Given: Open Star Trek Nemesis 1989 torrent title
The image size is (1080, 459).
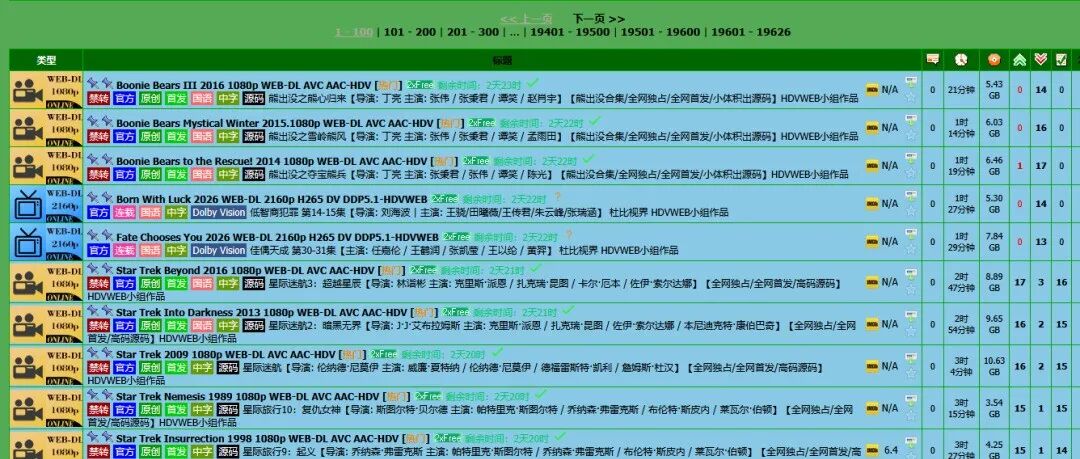Looking at the screenshot, I should coord(248,396).
